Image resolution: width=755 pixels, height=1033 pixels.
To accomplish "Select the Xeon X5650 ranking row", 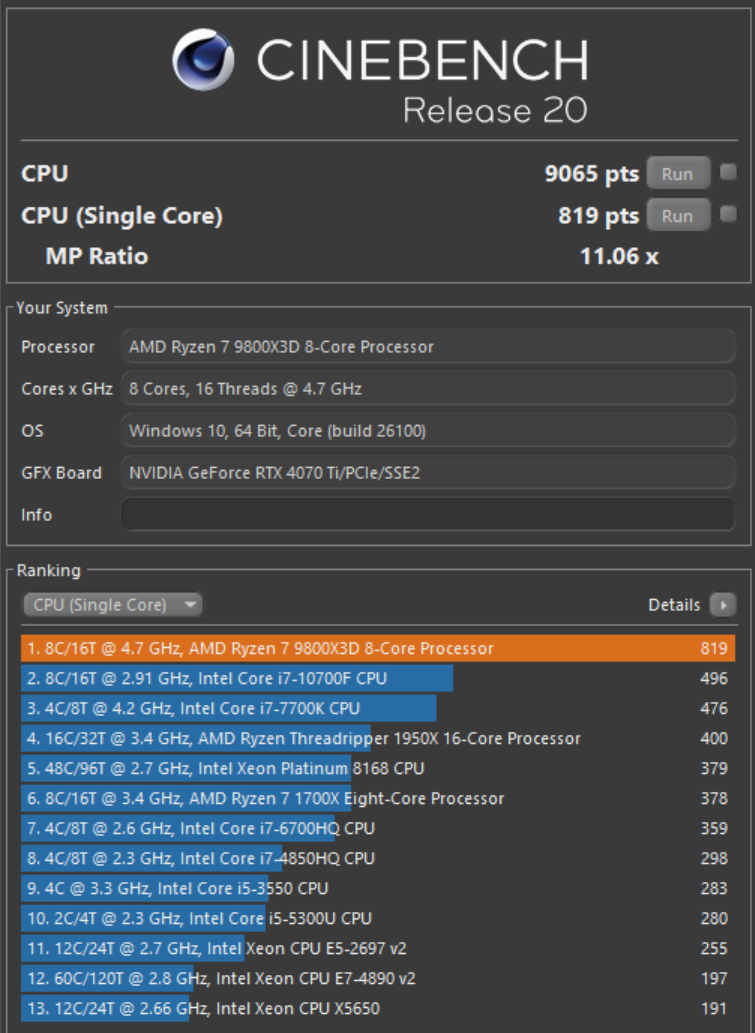I will pyautogui.click(x=377, y=1008).
